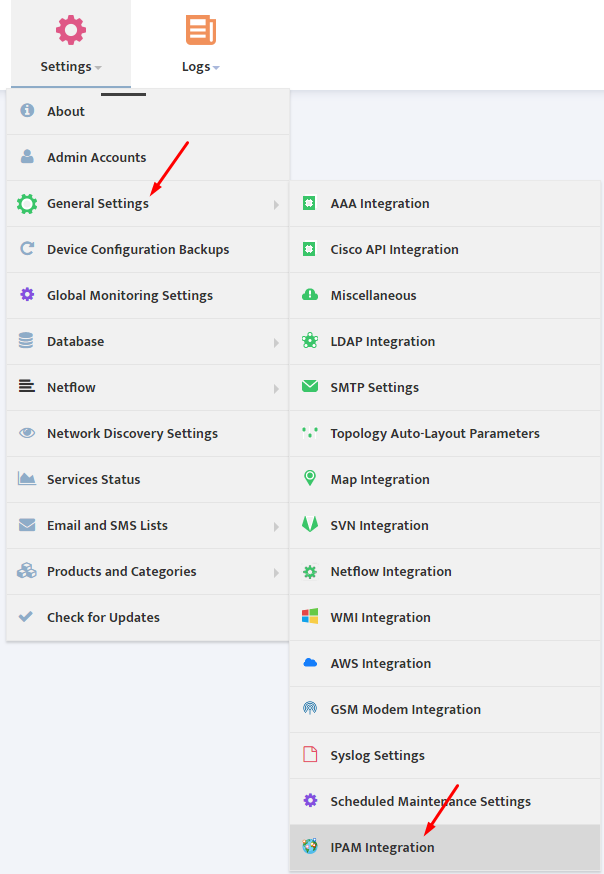The height and width of the screenshot is (874, 604).
Task: Select Check for Updates
Action: [148, 618]
